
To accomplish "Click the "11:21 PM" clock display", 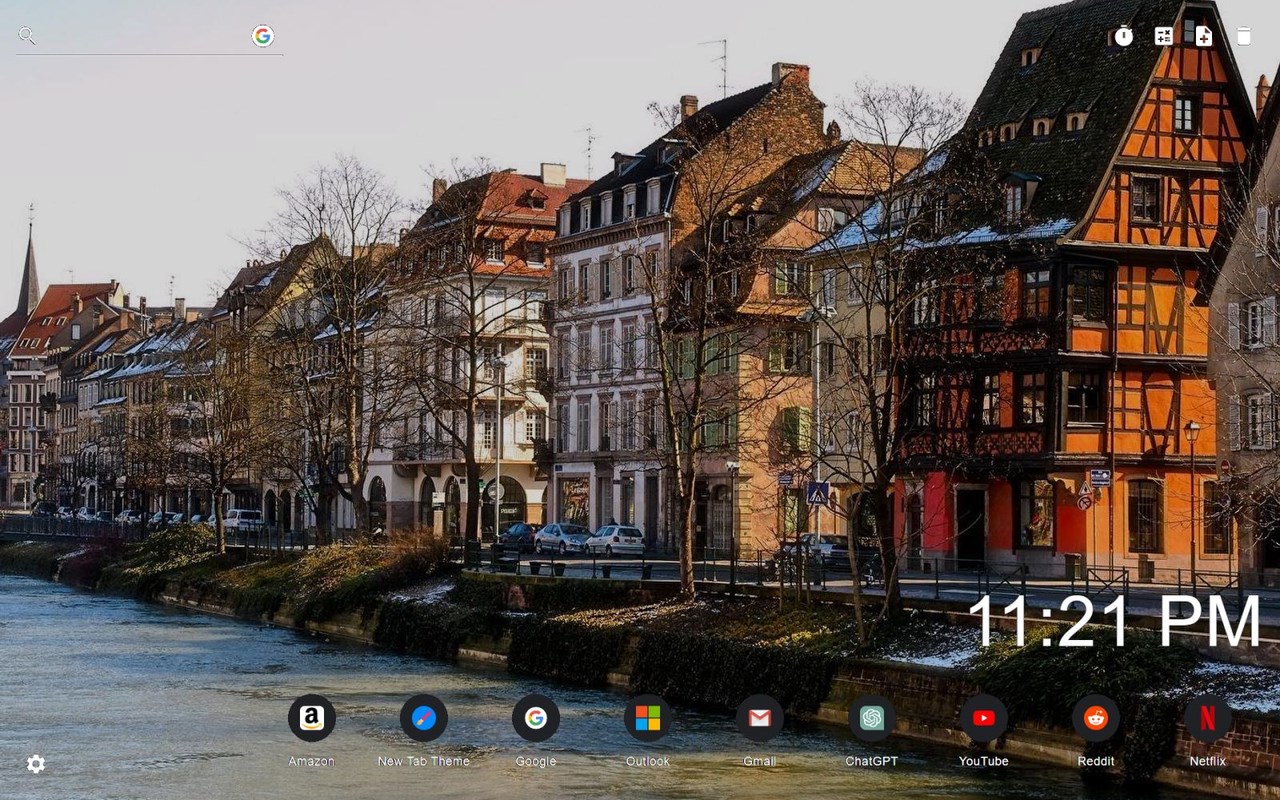I will (1114, 621).
